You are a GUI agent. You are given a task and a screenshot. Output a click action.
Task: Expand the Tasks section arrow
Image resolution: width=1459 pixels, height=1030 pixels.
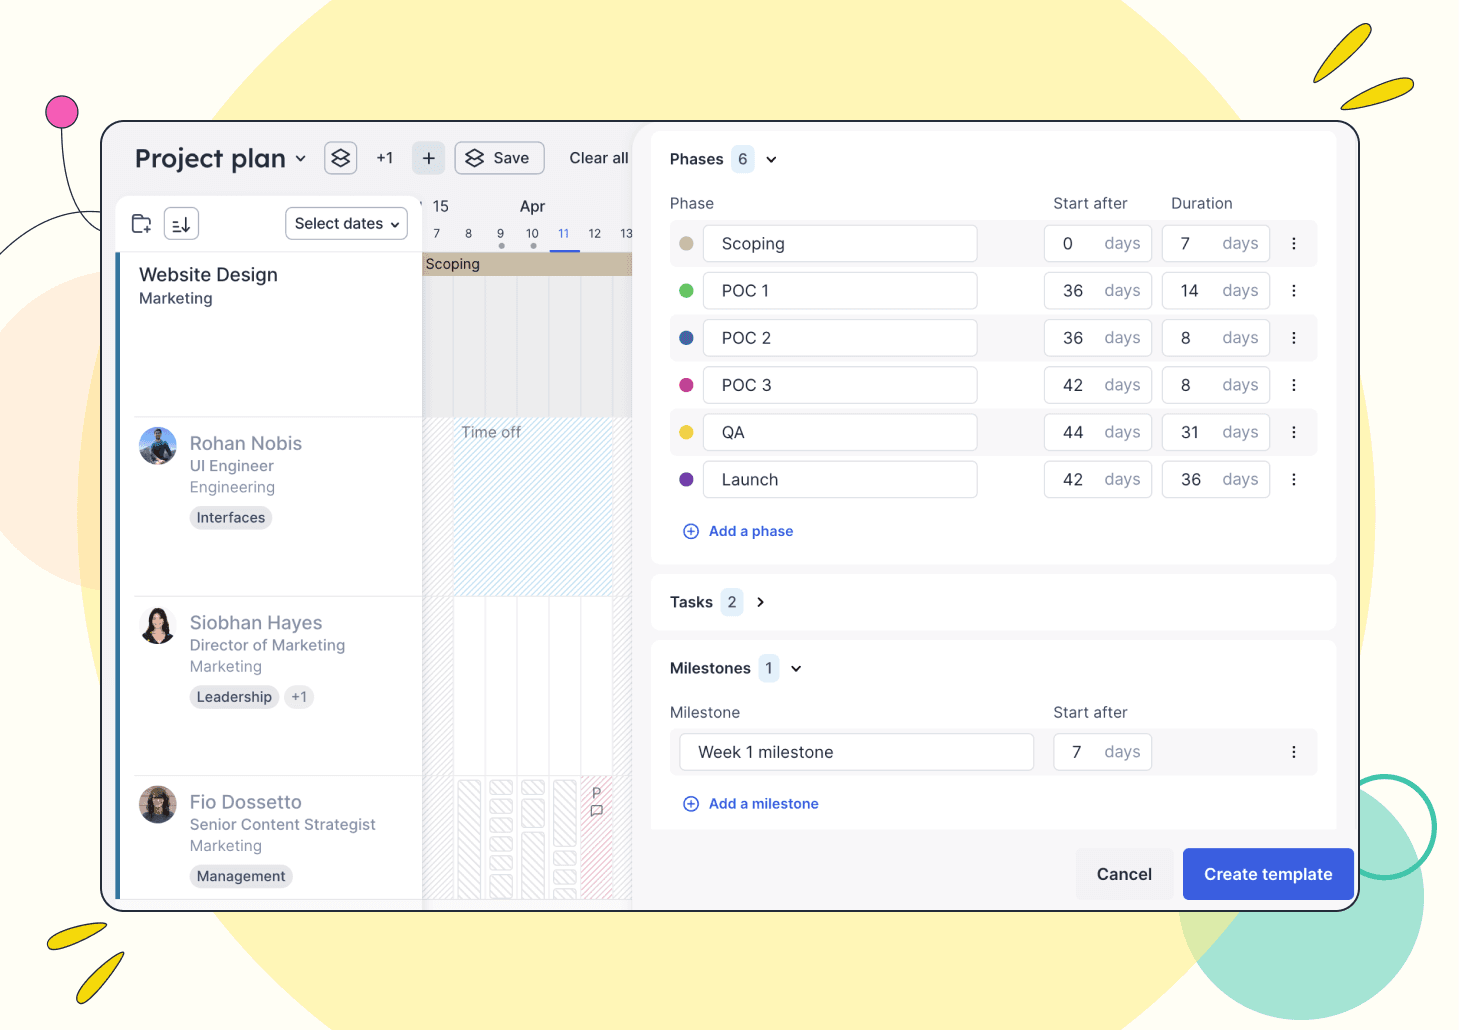tap(760, 602)
